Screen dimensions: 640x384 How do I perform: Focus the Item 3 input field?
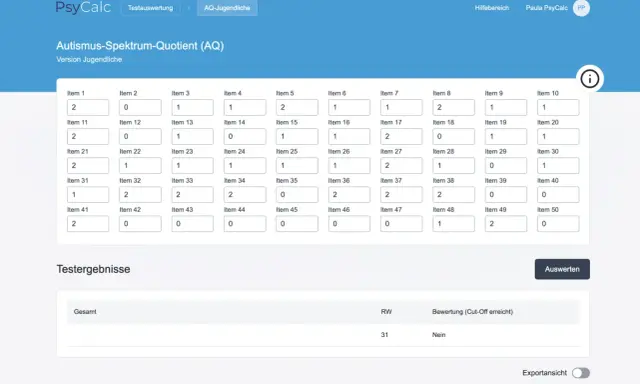pos(193,107)
